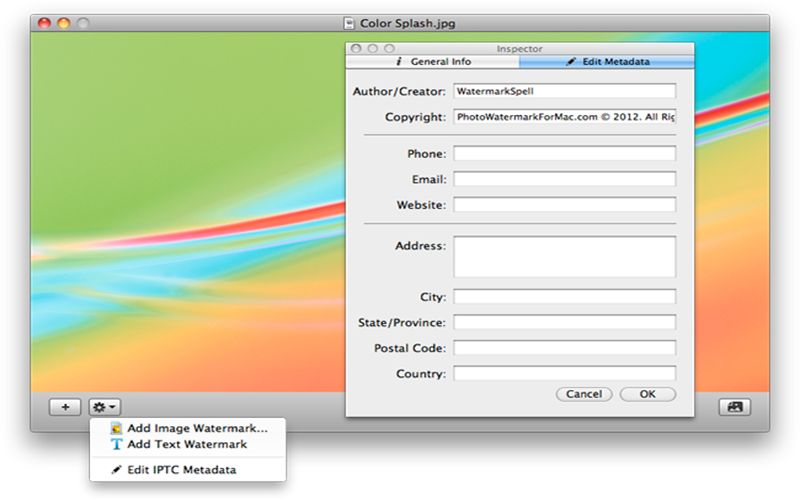Image resolution: width=800 pixels, height=500 pixels.
Task: Click inside the Address text area
Action: coord(565,257)
